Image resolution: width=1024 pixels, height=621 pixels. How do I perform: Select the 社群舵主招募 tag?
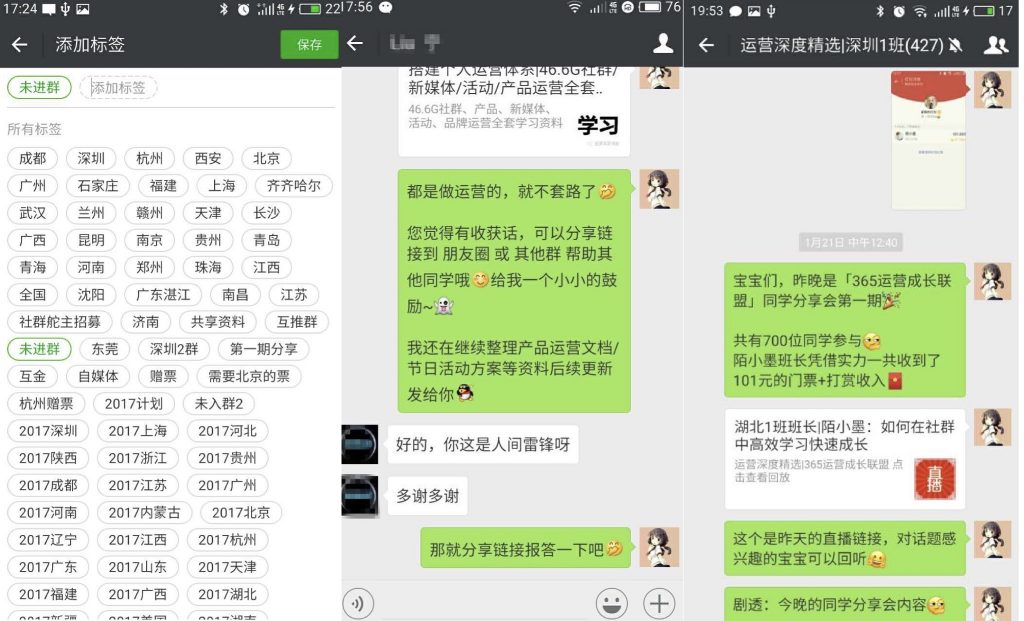tap(59, 322)
